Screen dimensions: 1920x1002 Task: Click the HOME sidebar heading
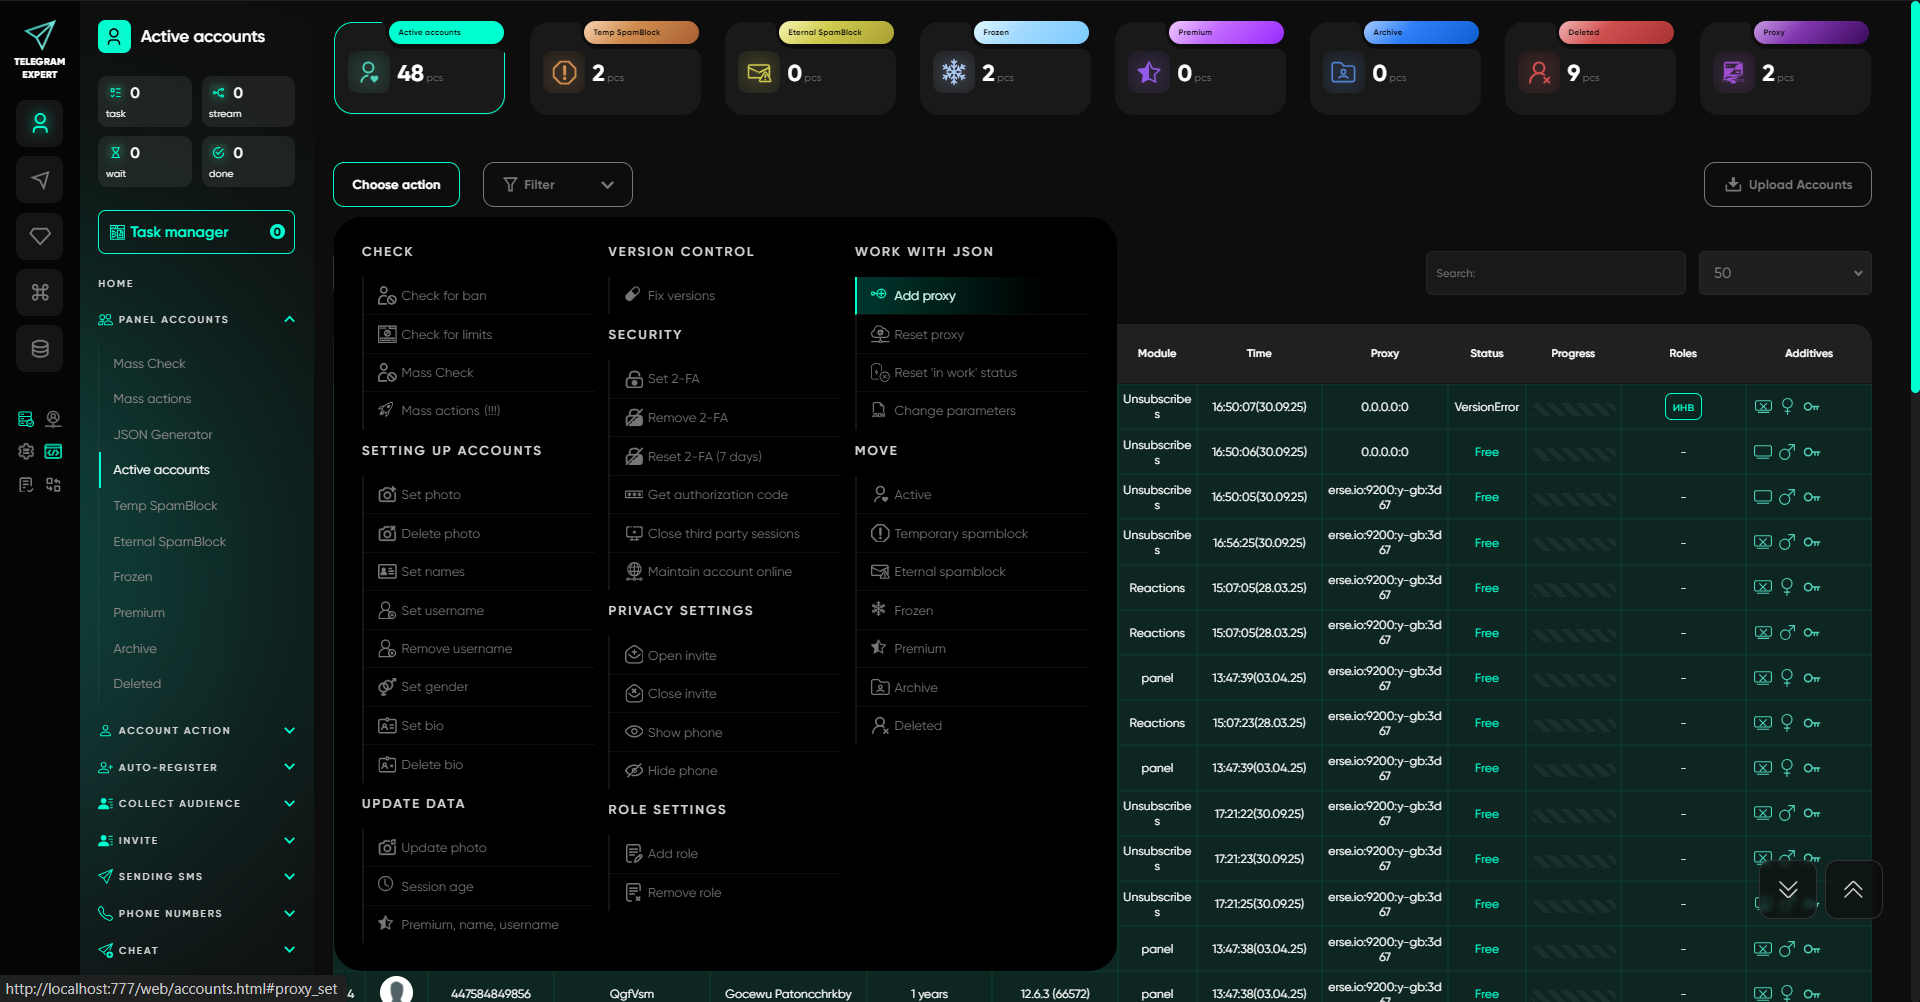pos(116,284)
